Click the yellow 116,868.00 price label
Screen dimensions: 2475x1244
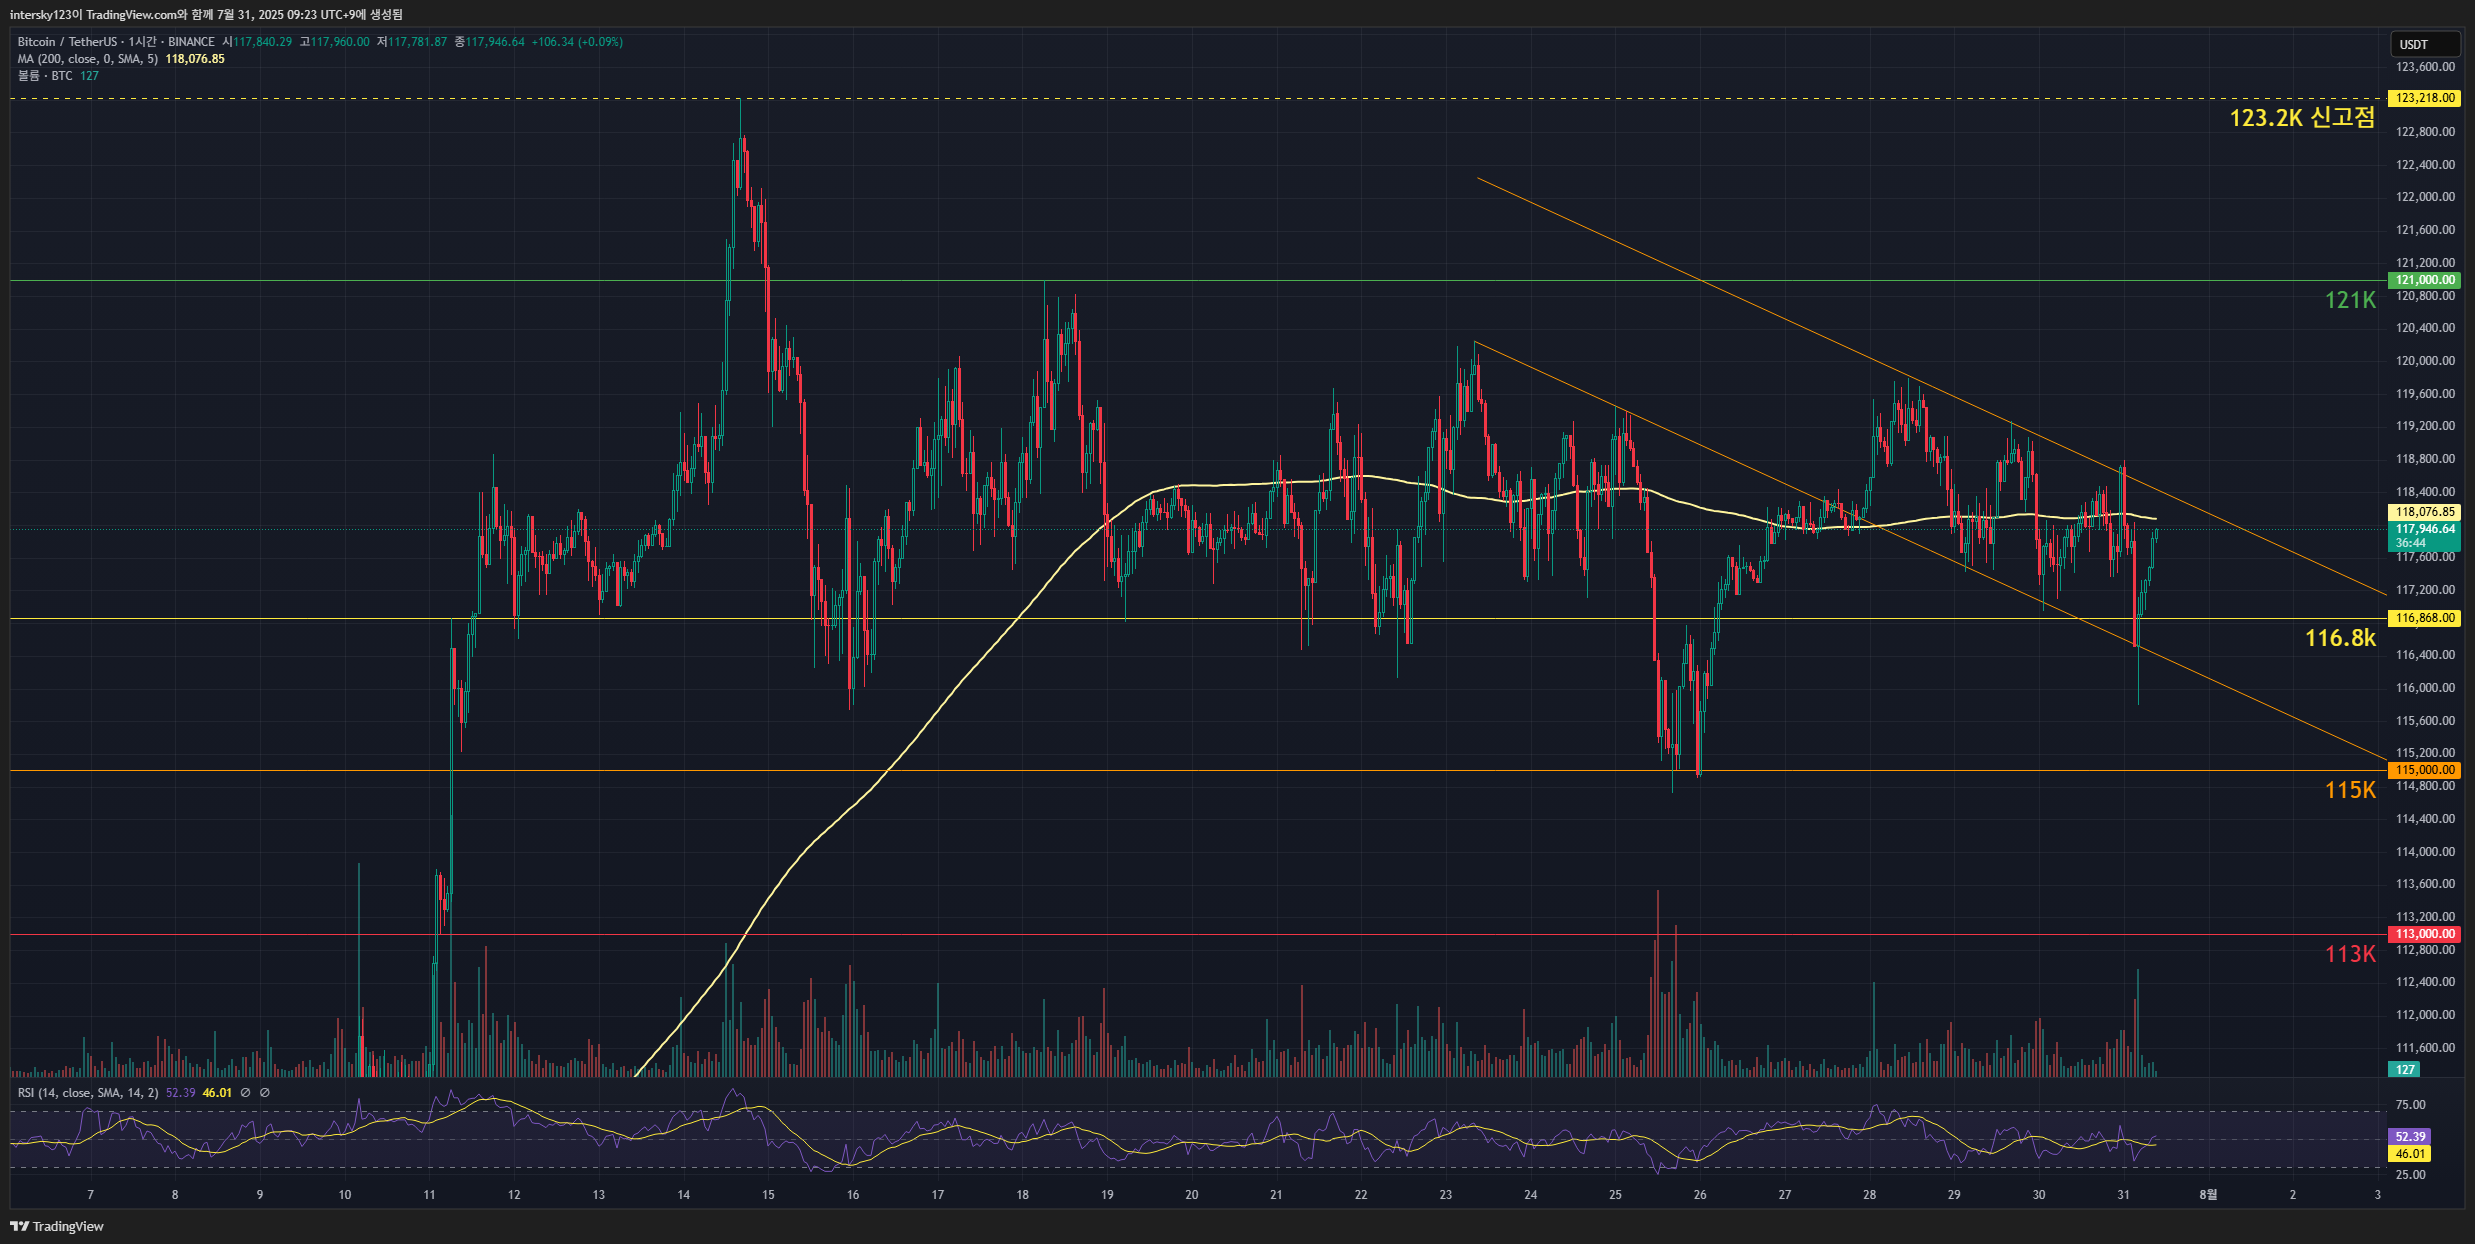click(x=2425, y=618)
